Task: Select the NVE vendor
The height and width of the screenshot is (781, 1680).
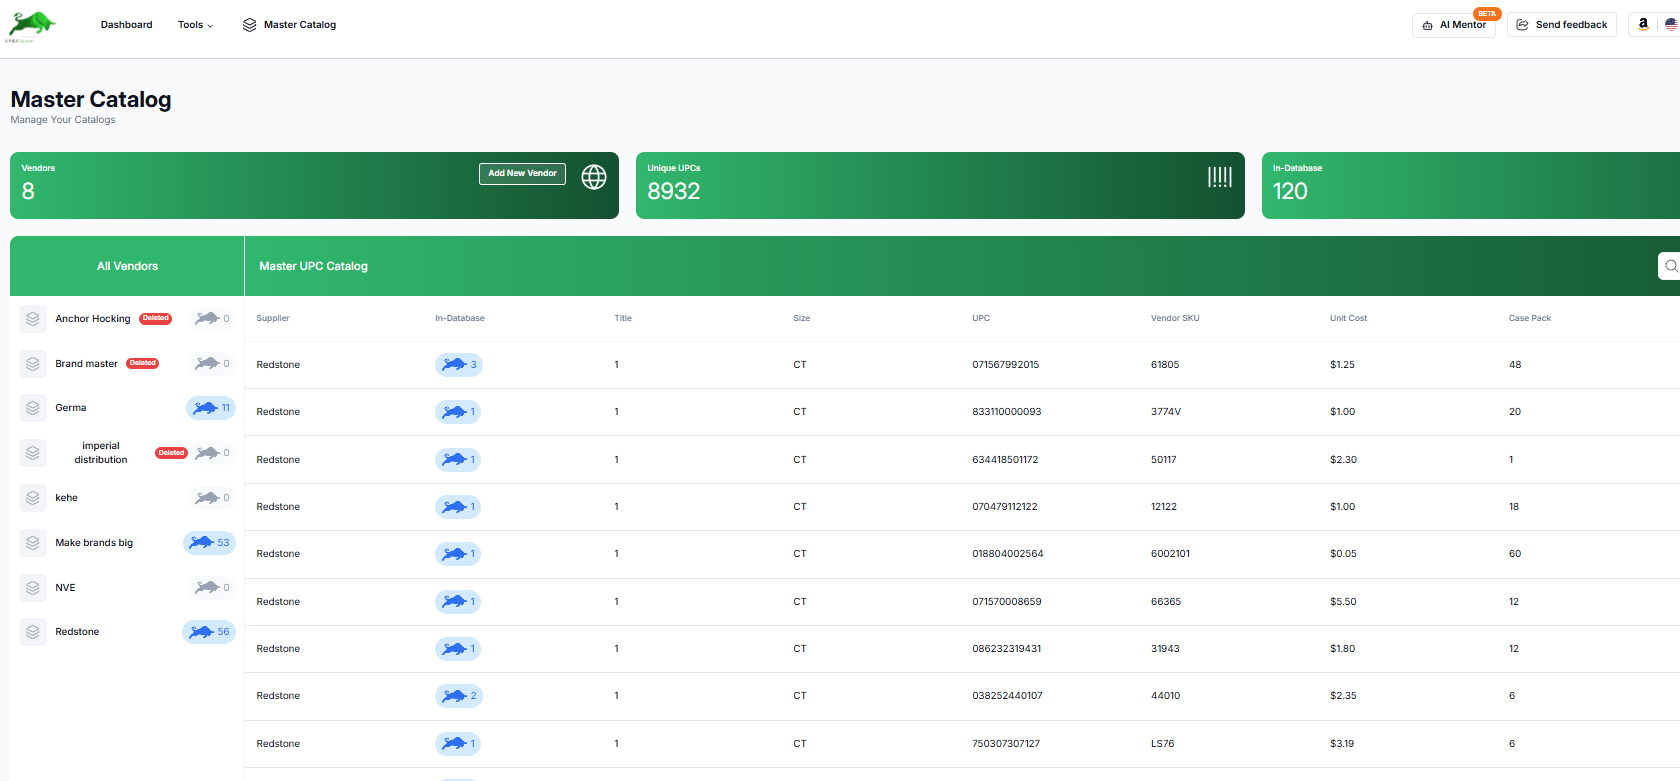Action: [x=65, y=588]
